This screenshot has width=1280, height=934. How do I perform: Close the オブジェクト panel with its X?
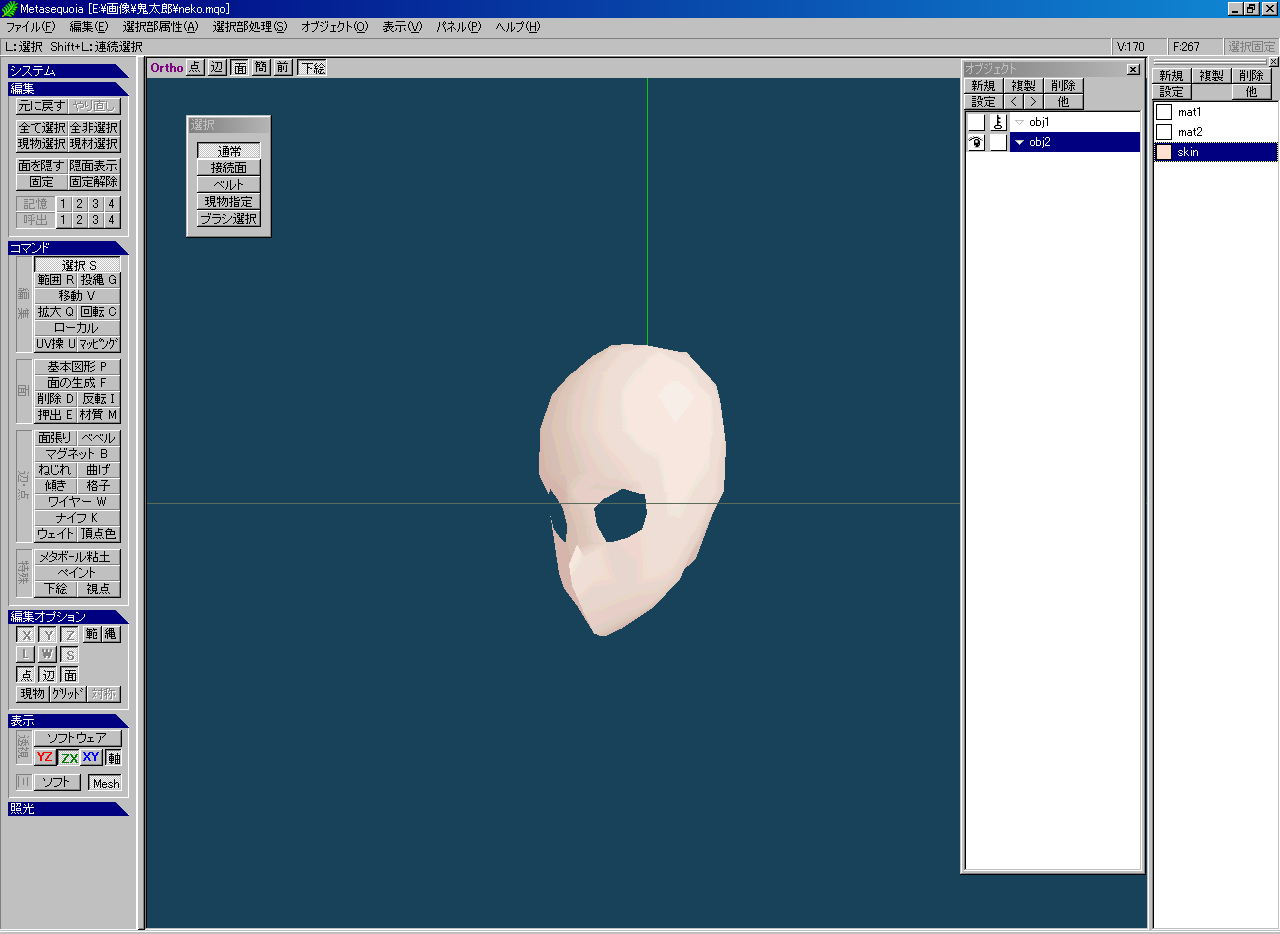(x=1132, y=69)
